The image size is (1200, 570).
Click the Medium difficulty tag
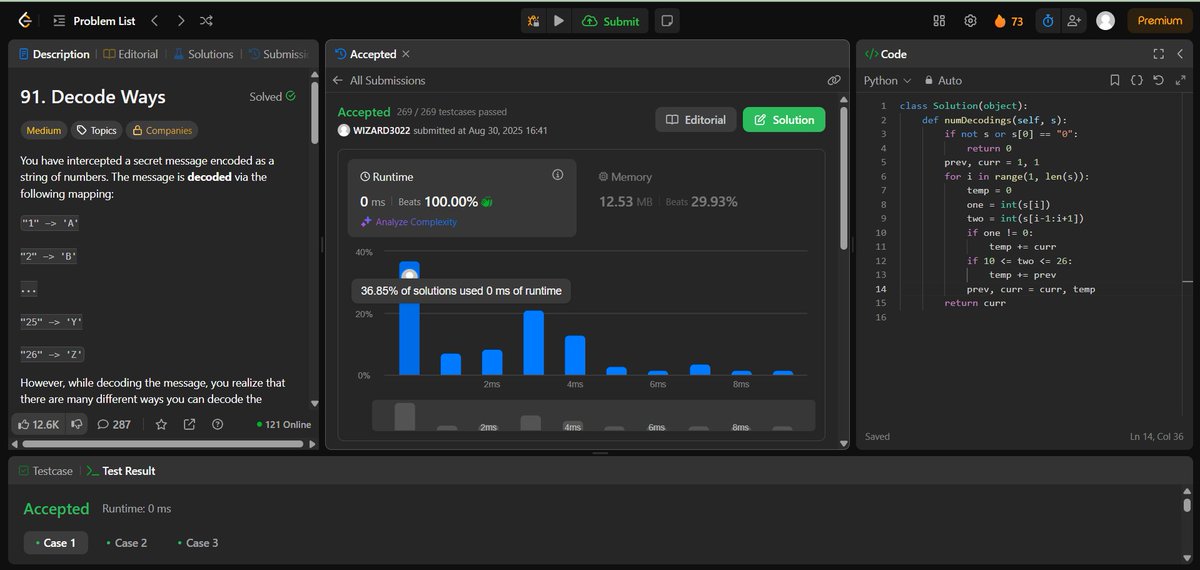43,130
